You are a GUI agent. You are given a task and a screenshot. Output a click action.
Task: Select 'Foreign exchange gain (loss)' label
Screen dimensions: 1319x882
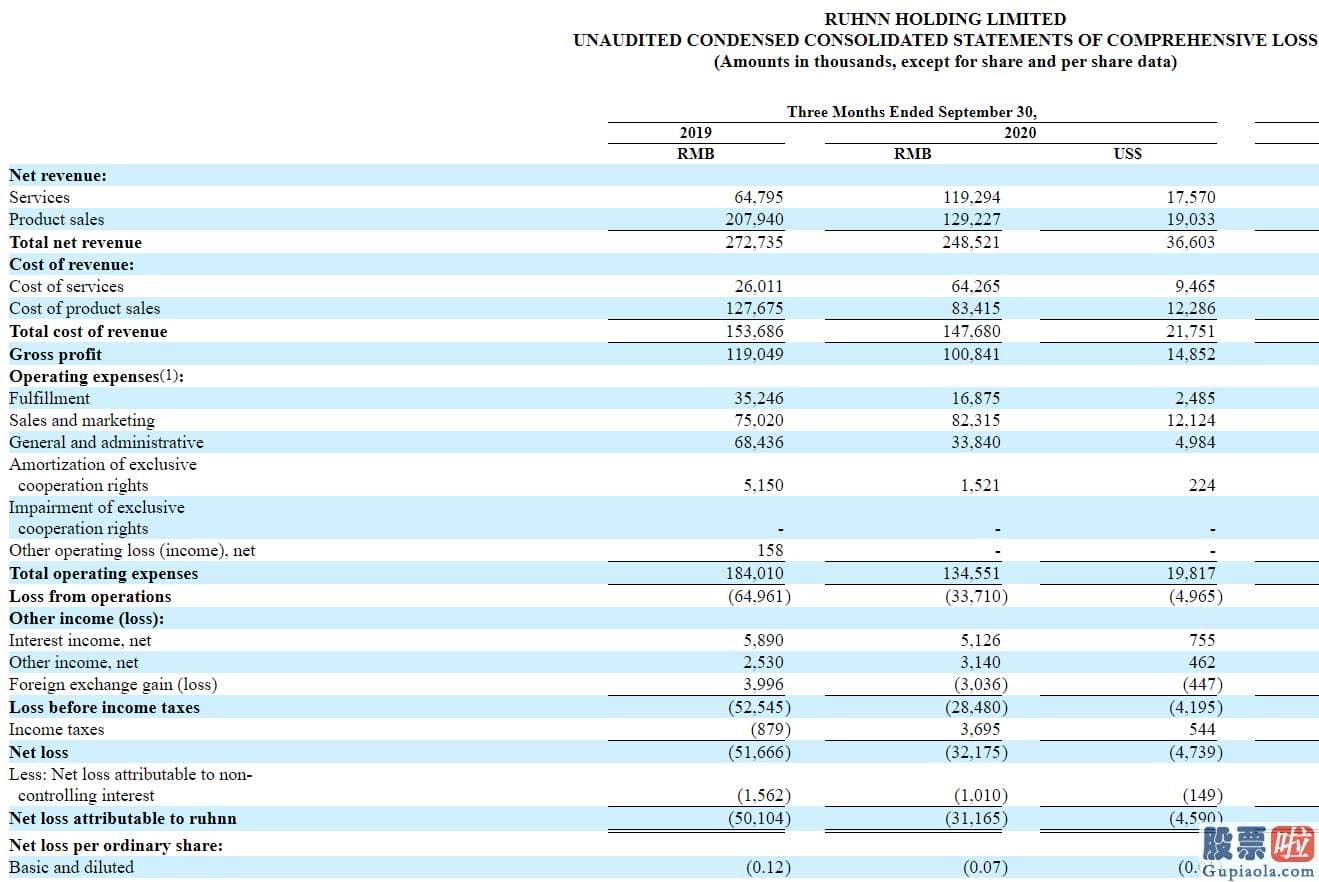coord(113,685)
